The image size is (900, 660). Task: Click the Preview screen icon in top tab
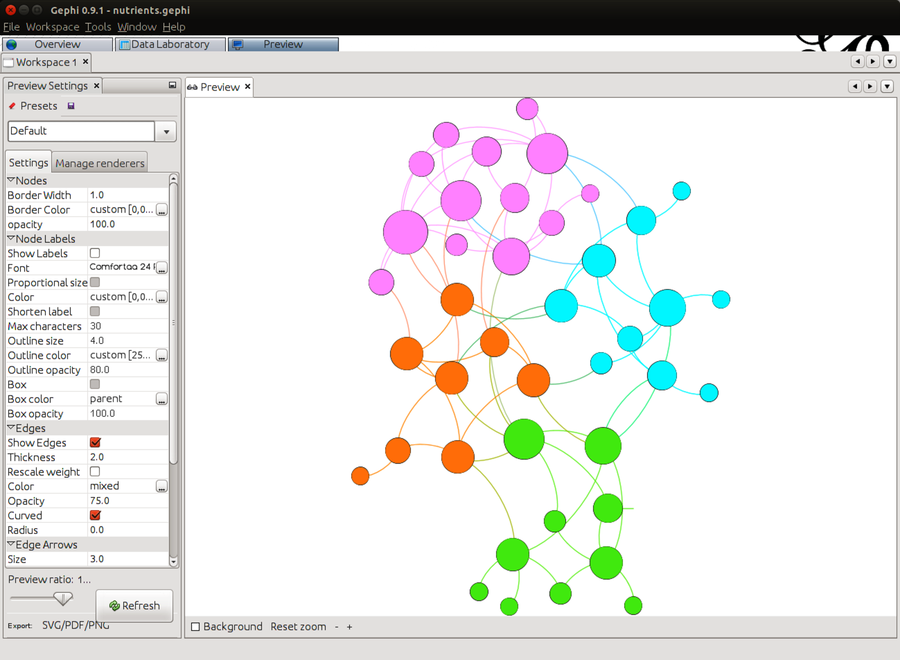click(238, 45)
